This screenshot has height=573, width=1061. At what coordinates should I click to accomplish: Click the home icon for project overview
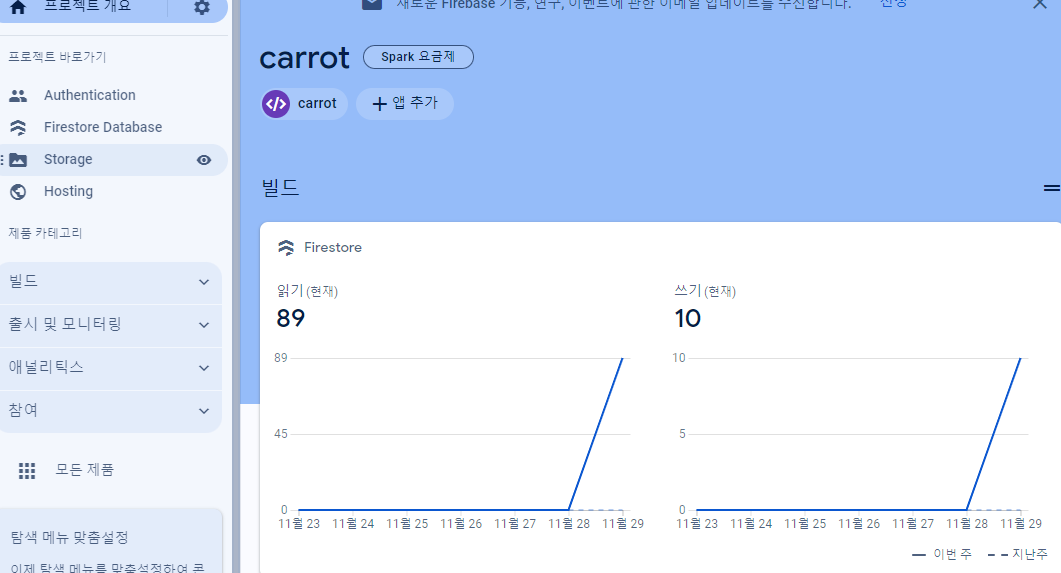pyautogui.click(x=18, y=7)
